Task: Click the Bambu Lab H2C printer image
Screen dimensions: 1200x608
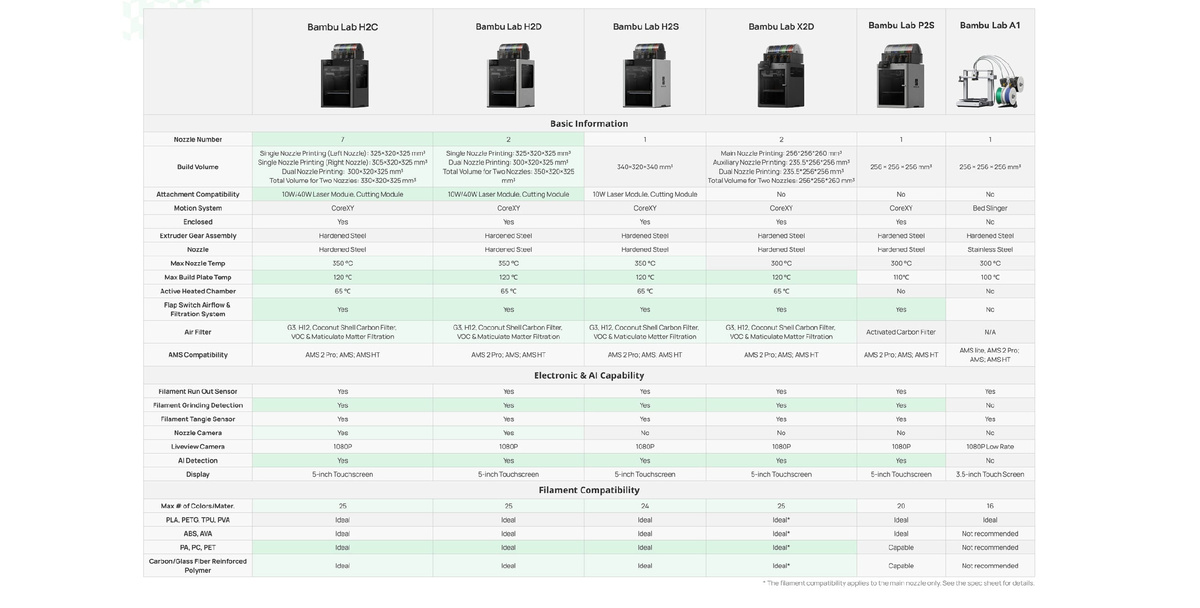Action: [x=343, y=75]
